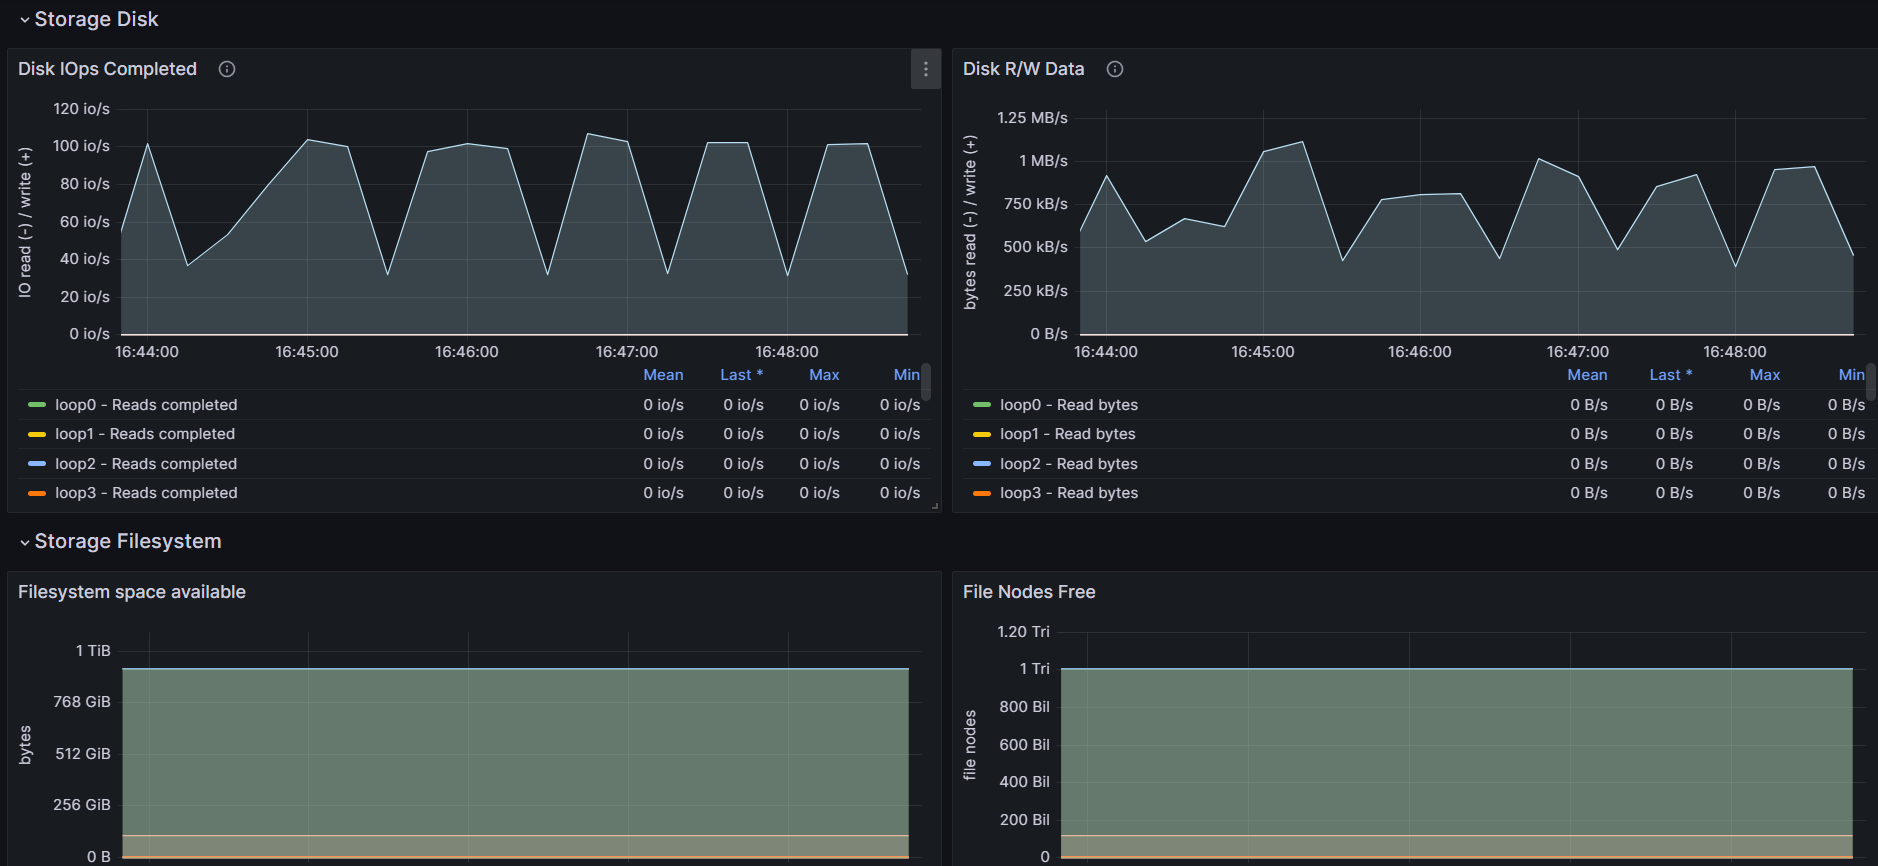Toggle loop0 Reads completed series visibility
The height and width of the screenshot is (866, 1878).
[146, 405]
